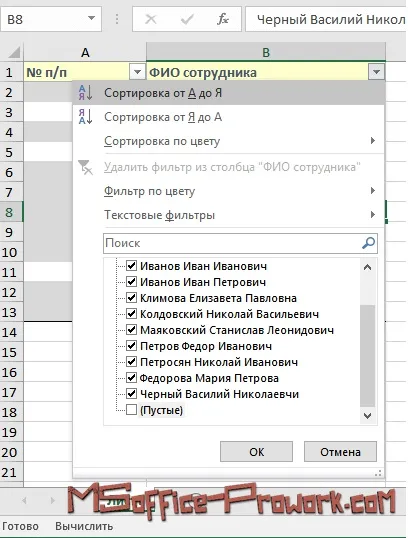
Task: Click the formula bar confirm checkmark
Action: pos(187,19)
